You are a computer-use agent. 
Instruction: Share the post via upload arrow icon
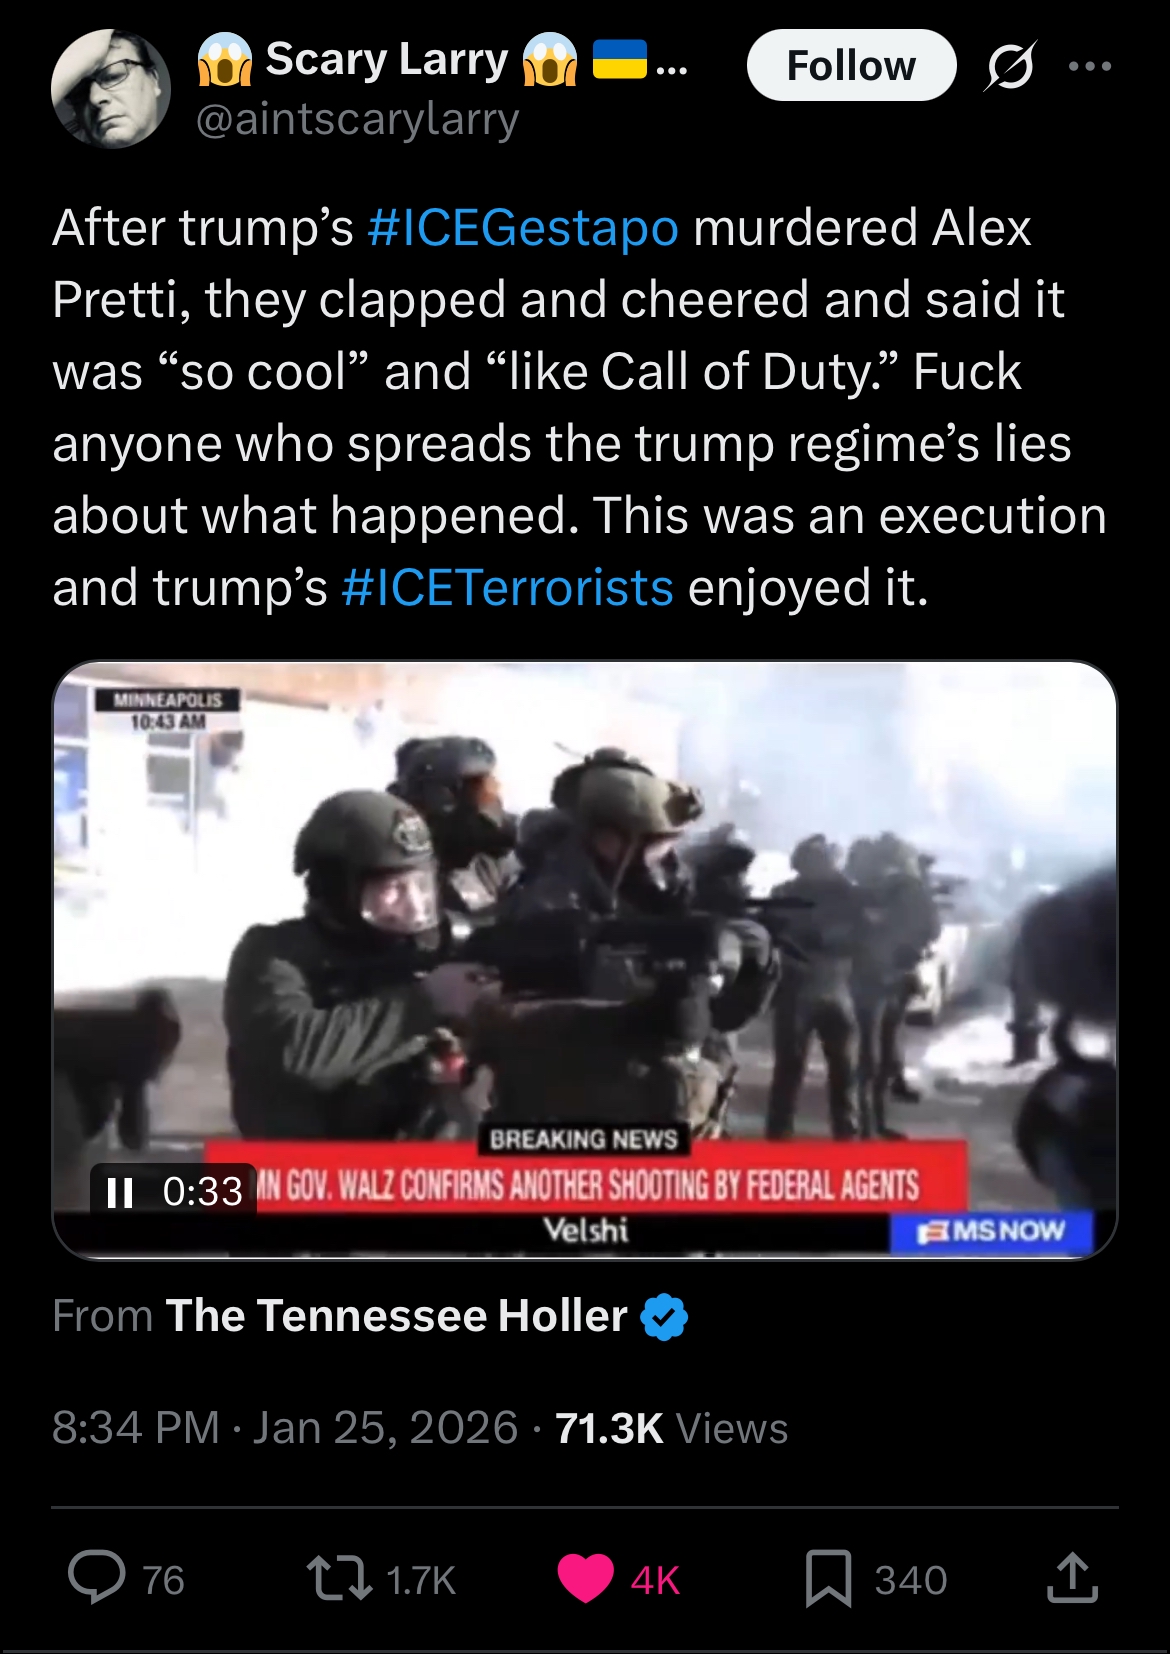click(x=1072, y=1577)
